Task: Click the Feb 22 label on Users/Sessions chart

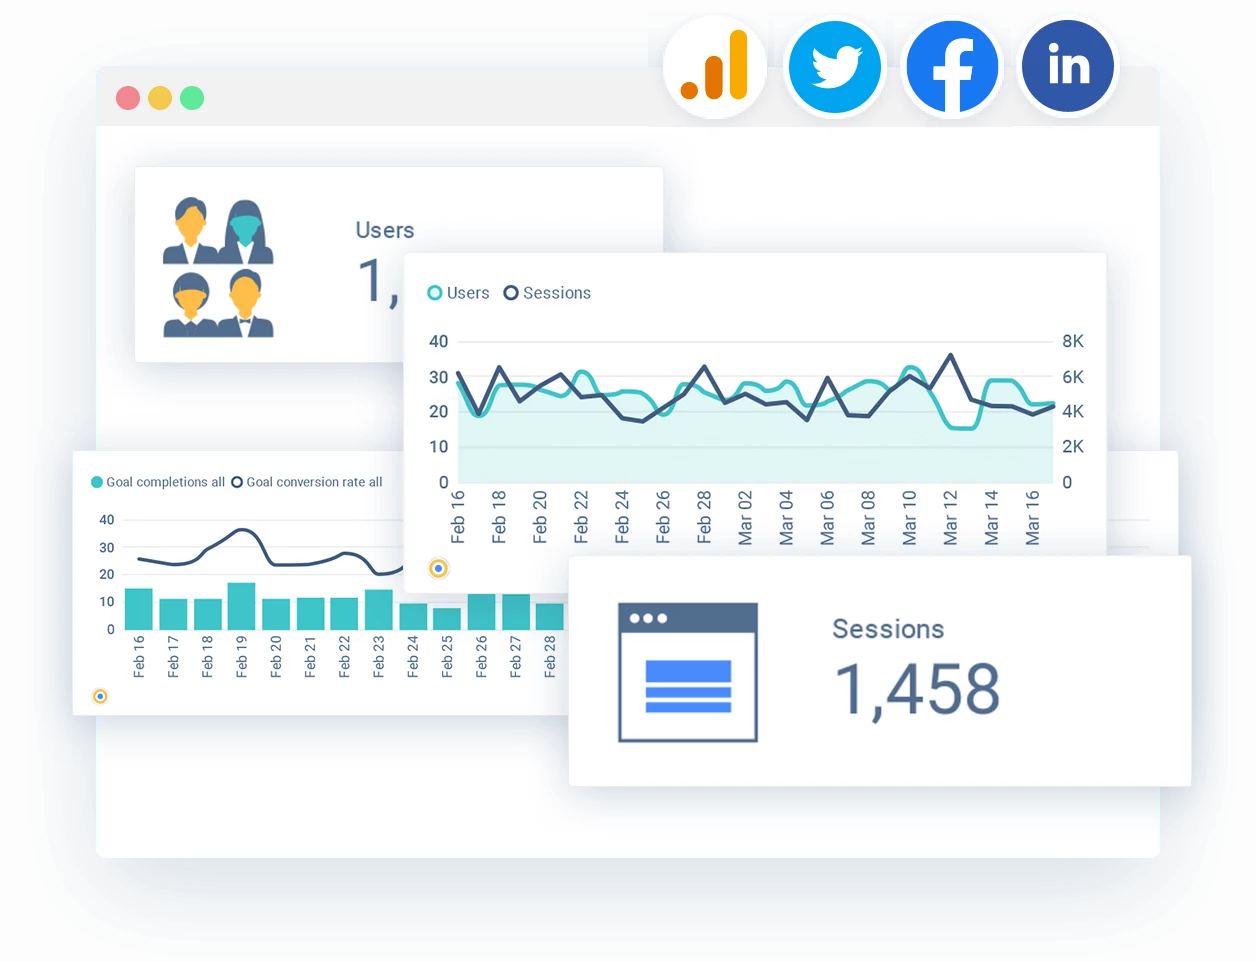Action: click(581, 517)
